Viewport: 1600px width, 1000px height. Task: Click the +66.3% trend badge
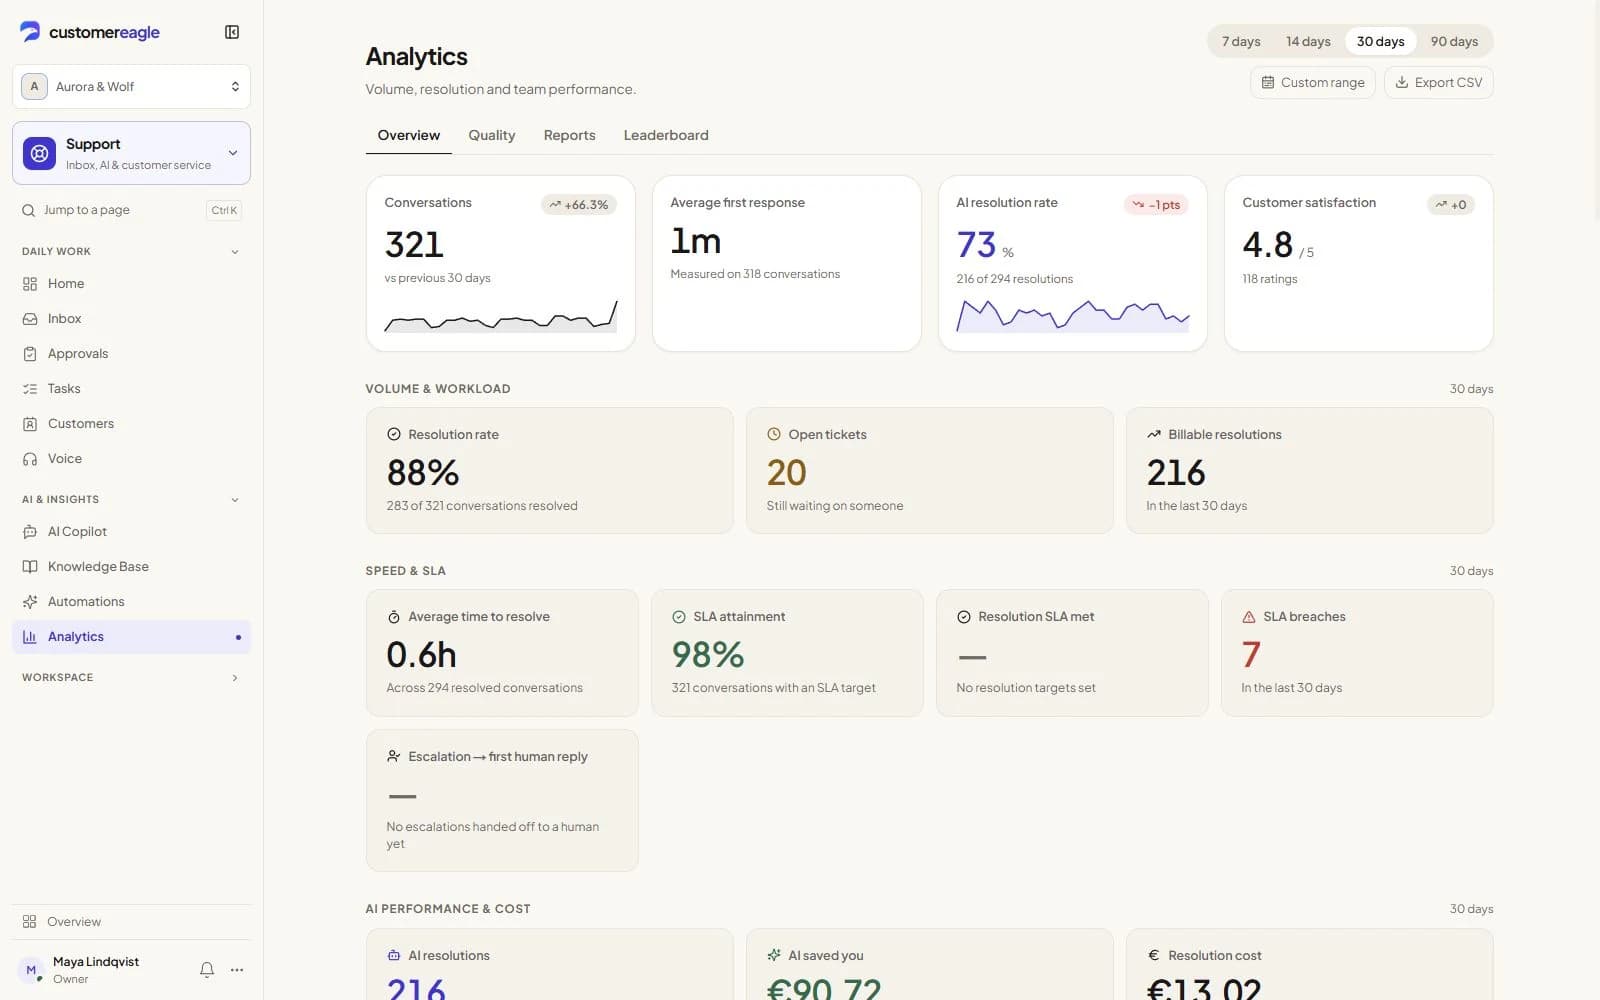(578, 205)
